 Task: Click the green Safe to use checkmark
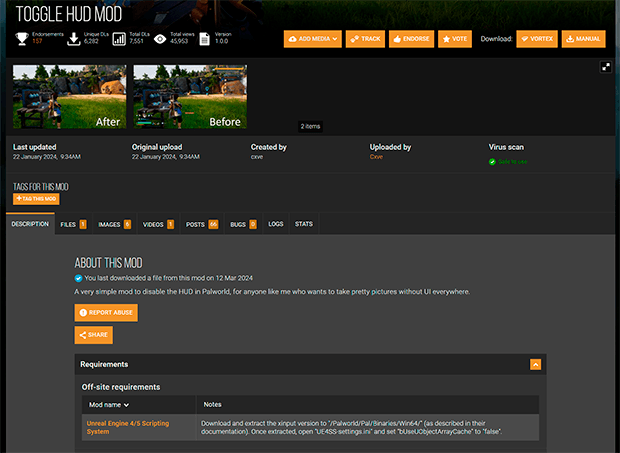(492, 162)
